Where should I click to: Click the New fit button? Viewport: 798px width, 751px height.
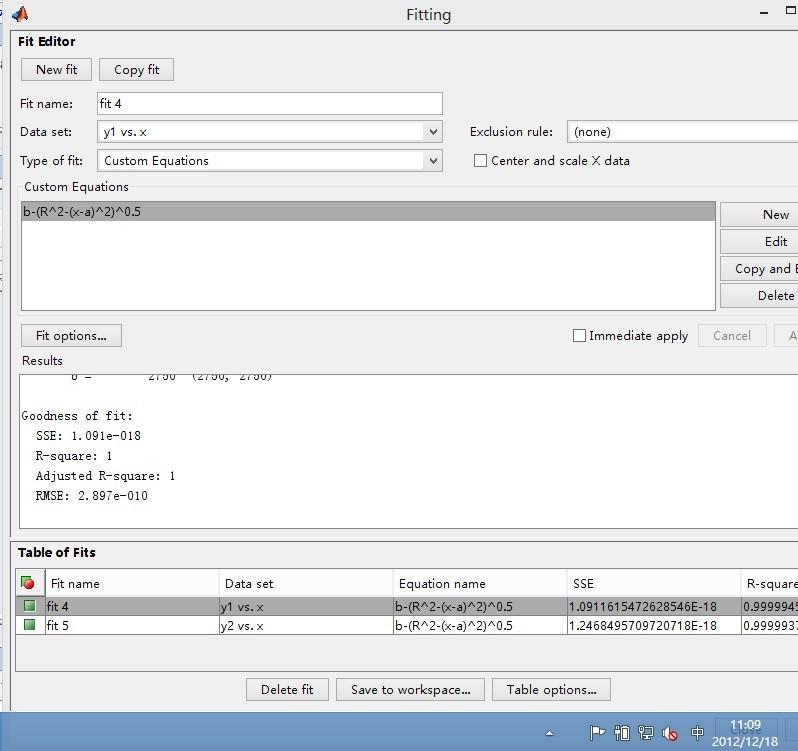pos(56,70)
